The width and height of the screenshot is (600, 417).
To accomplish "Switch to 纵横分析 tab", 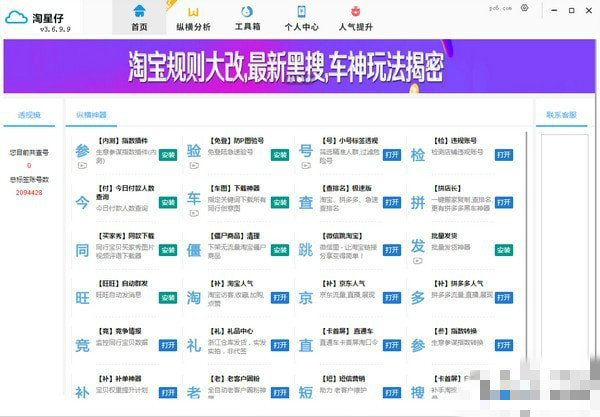I will tap(193, 18).
